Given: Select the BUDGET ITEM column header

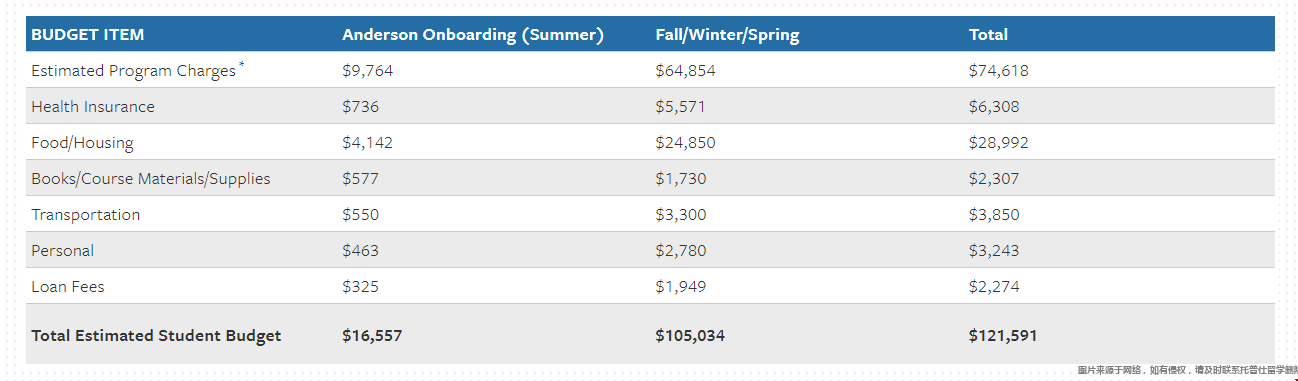Looking at the screenshot, I should (88, 34).
